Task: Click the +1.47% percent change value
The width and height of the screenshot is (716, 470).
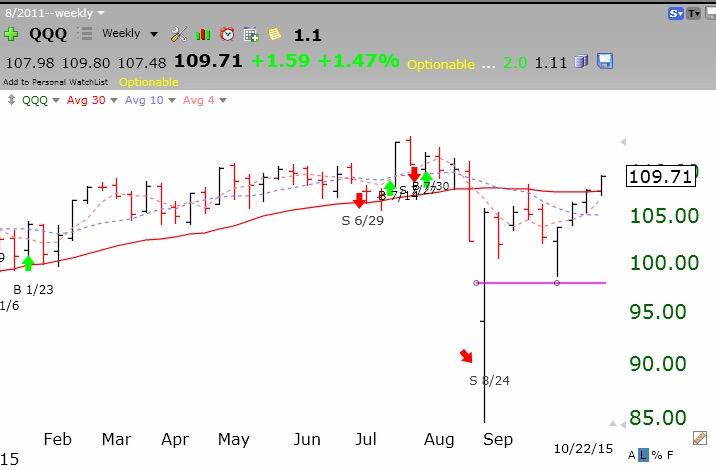Action: pyautogui.click(x=359, y=61)
